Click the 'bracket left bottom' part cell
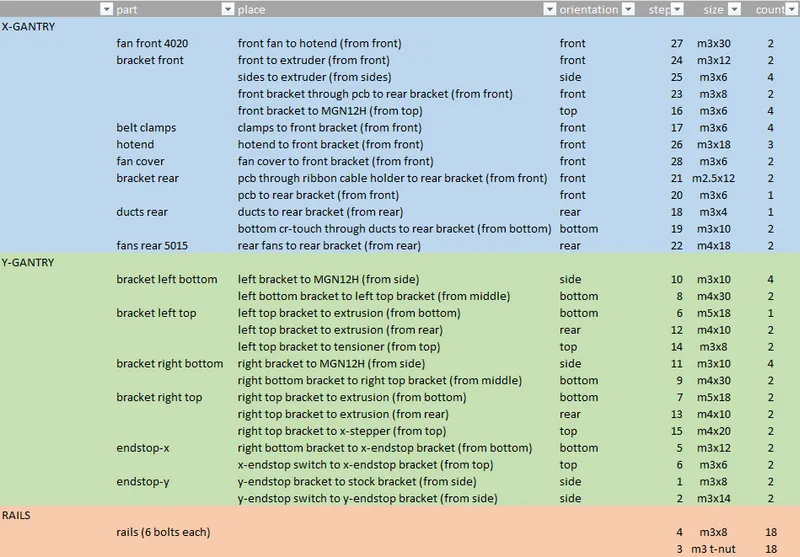Screen dimensions: 800x557 point(167,279)
